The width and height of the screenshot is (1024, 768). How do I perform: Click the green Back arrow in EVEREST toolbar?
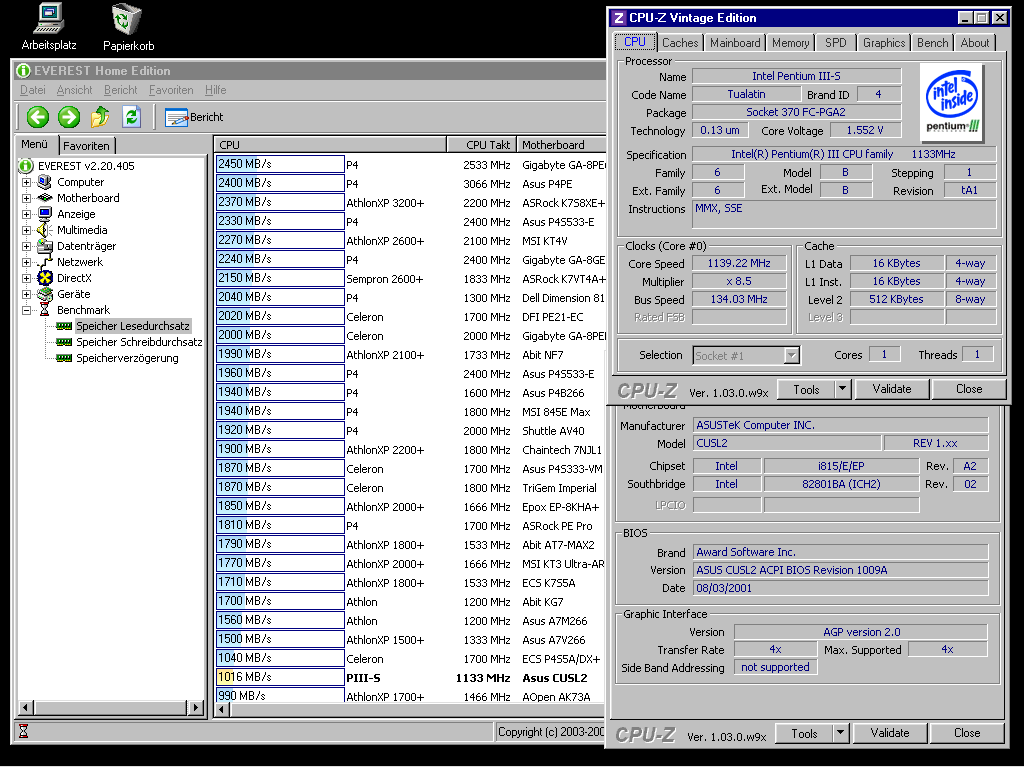coord(38,117)
